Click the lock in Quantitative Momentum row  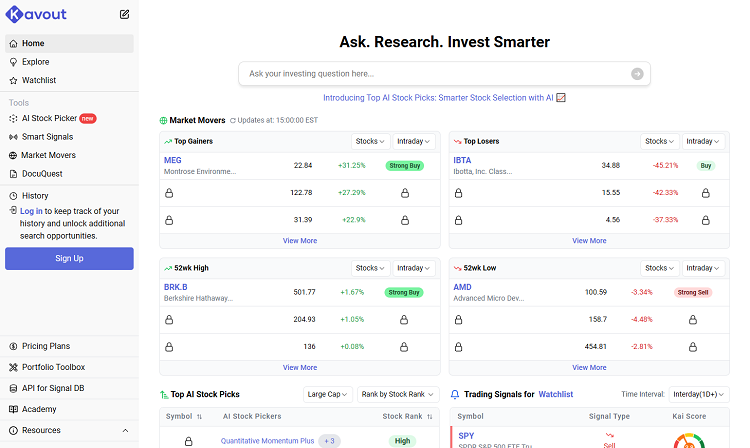click(x=188, y=441)
